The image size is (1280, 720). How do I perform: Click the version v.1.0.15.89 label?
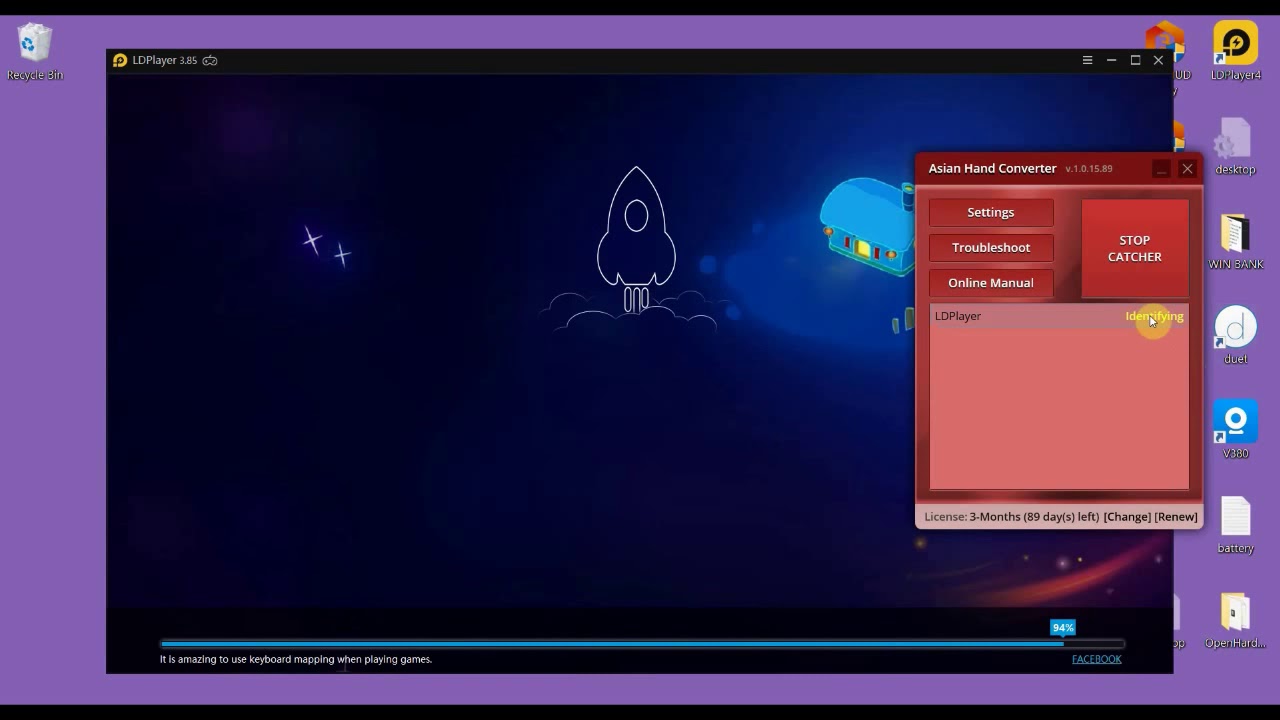(1089, 169)
